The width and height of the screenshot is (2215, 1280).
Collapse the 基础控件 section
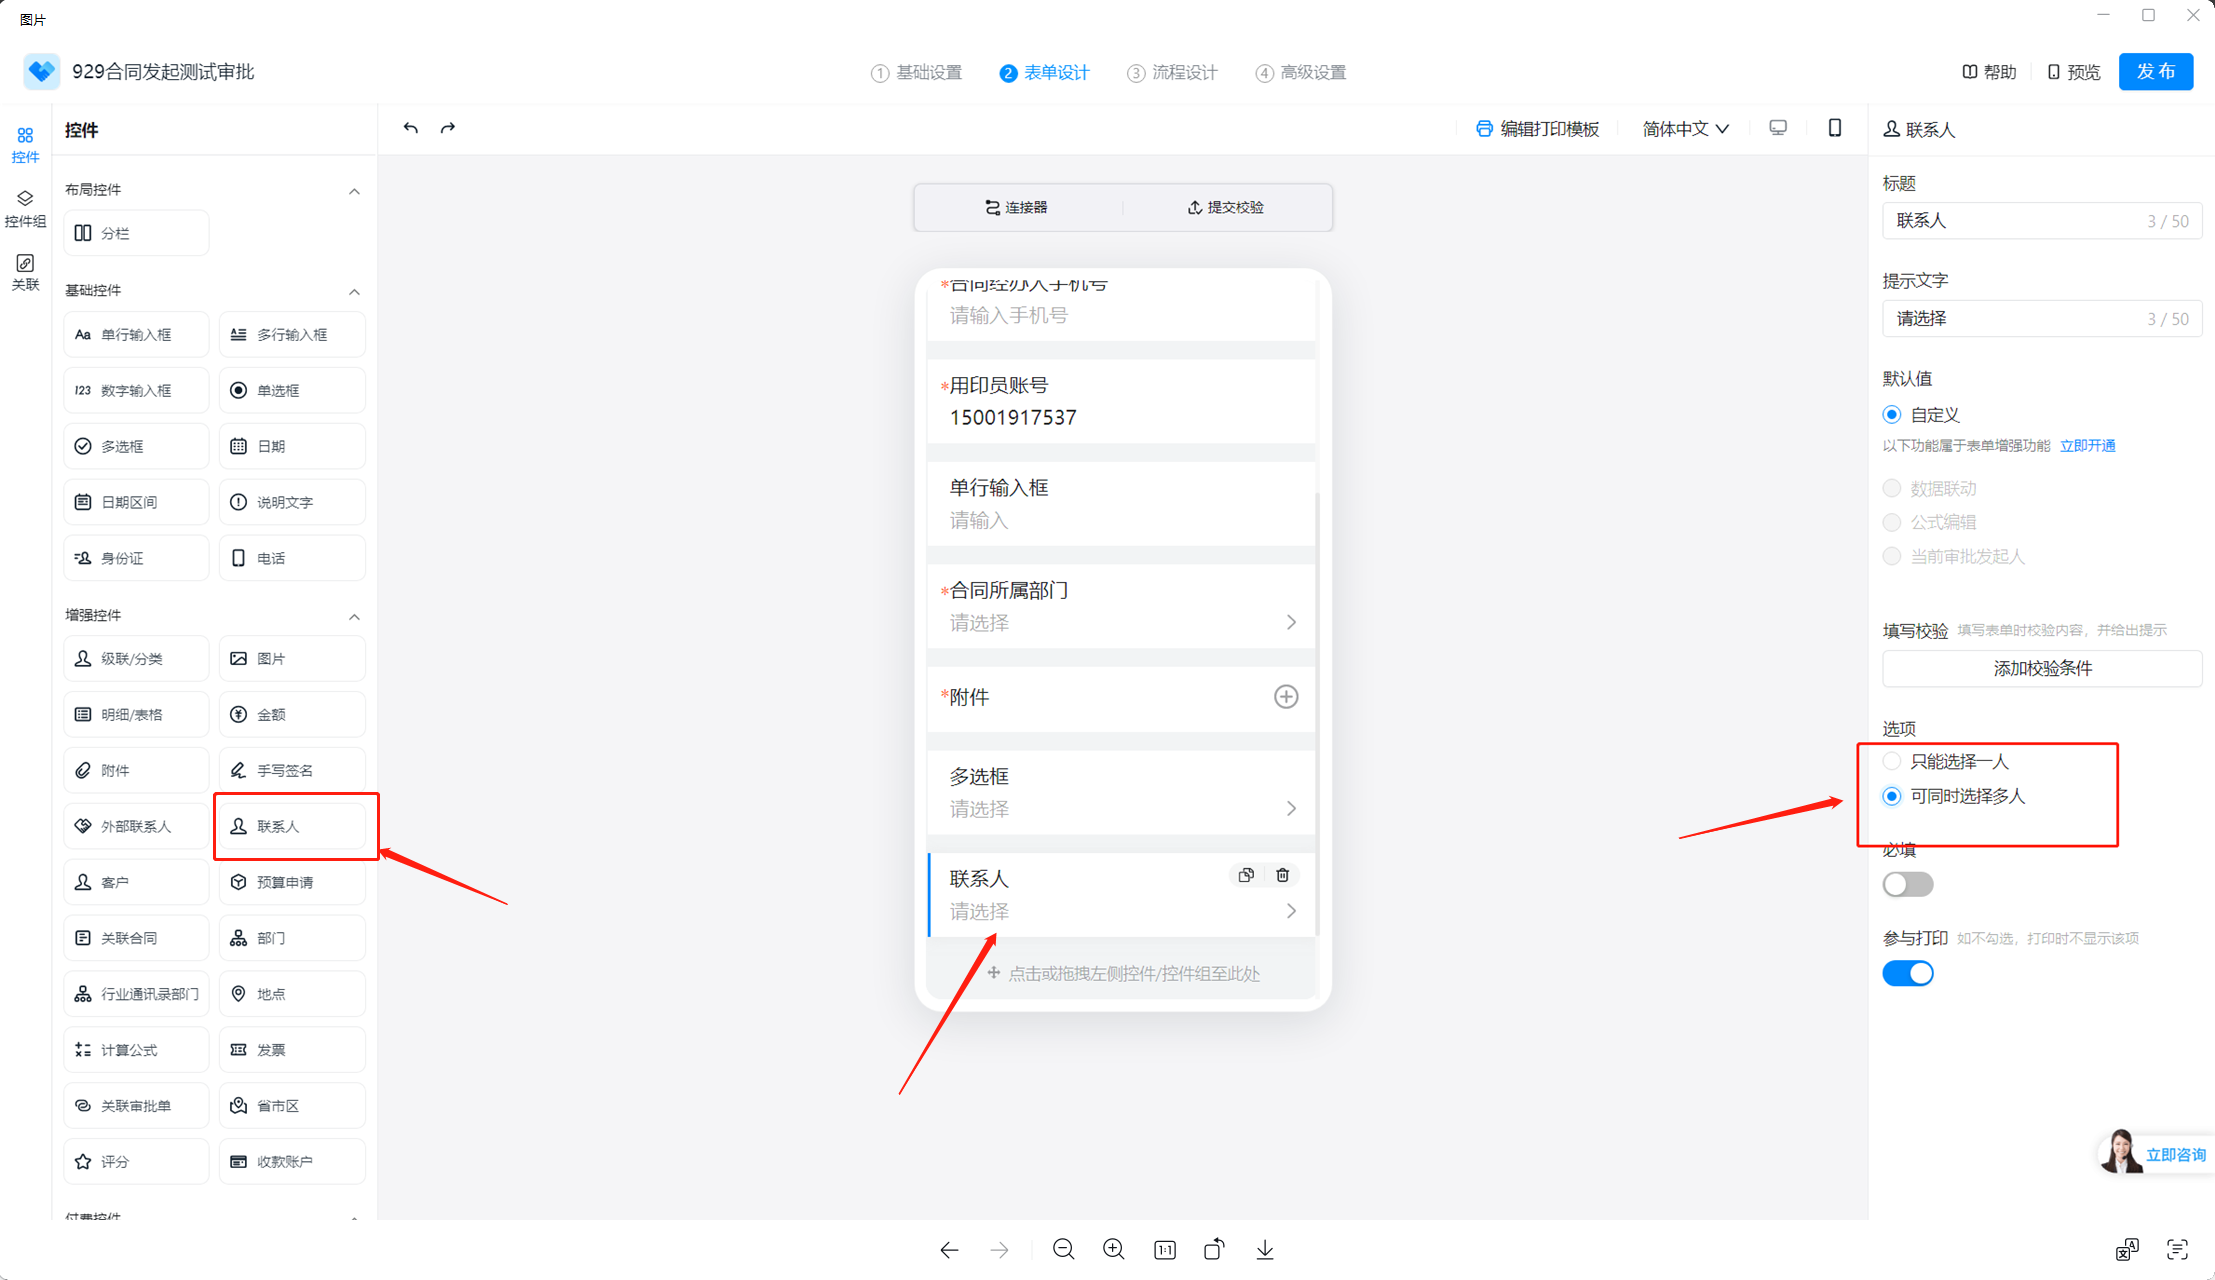click(x=354, y=291)
